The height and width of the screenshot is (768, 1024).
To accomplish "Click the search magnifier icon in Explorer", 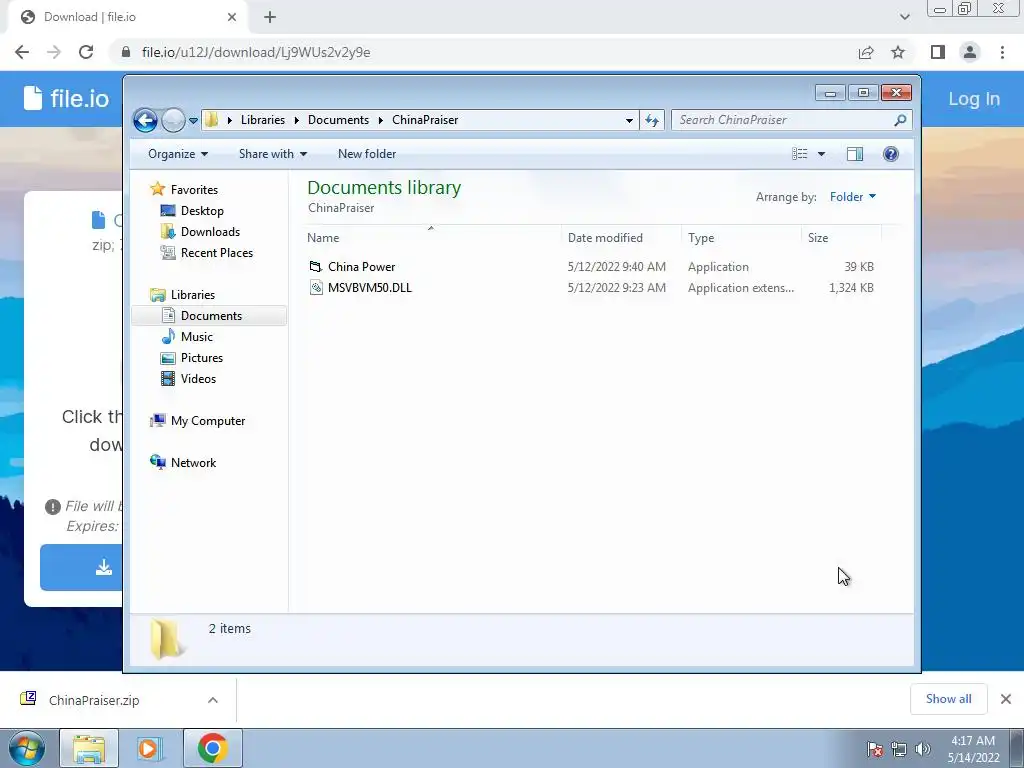I will coord(900,120).
